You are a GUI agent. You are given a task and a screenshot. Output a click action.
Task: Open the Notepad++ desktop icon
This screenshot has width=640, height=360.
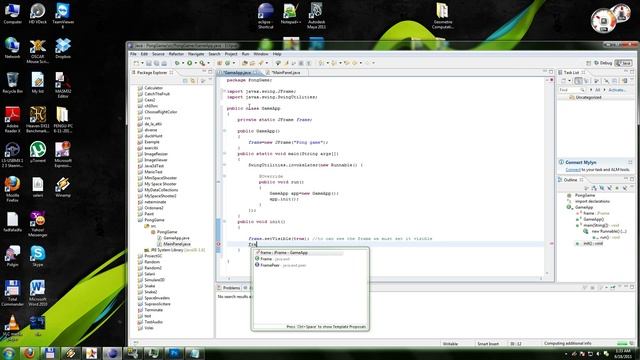(291, 13)
